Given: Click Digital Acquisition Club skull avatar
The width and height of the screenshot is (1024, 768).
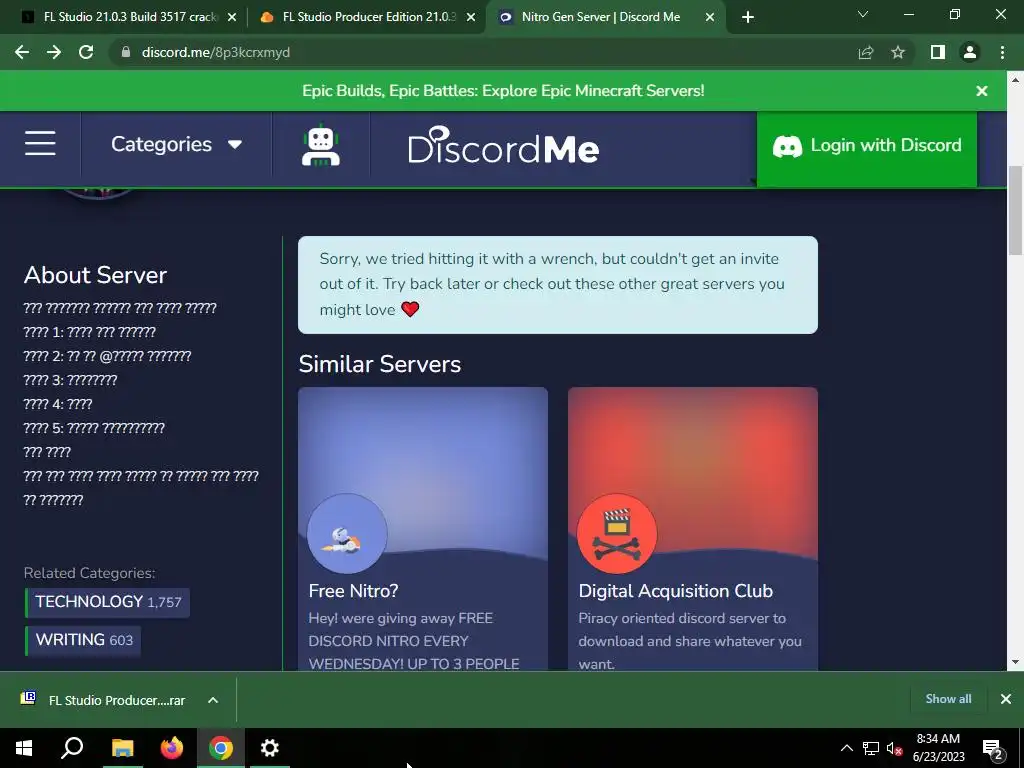Looking at the screenshot, I should tap(616, 534).
